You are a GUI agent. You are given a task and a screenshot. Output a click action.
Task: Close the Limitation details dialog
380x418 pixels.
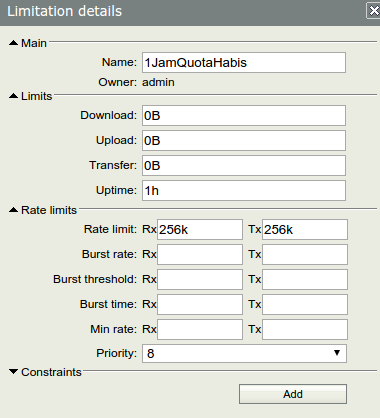373,11
